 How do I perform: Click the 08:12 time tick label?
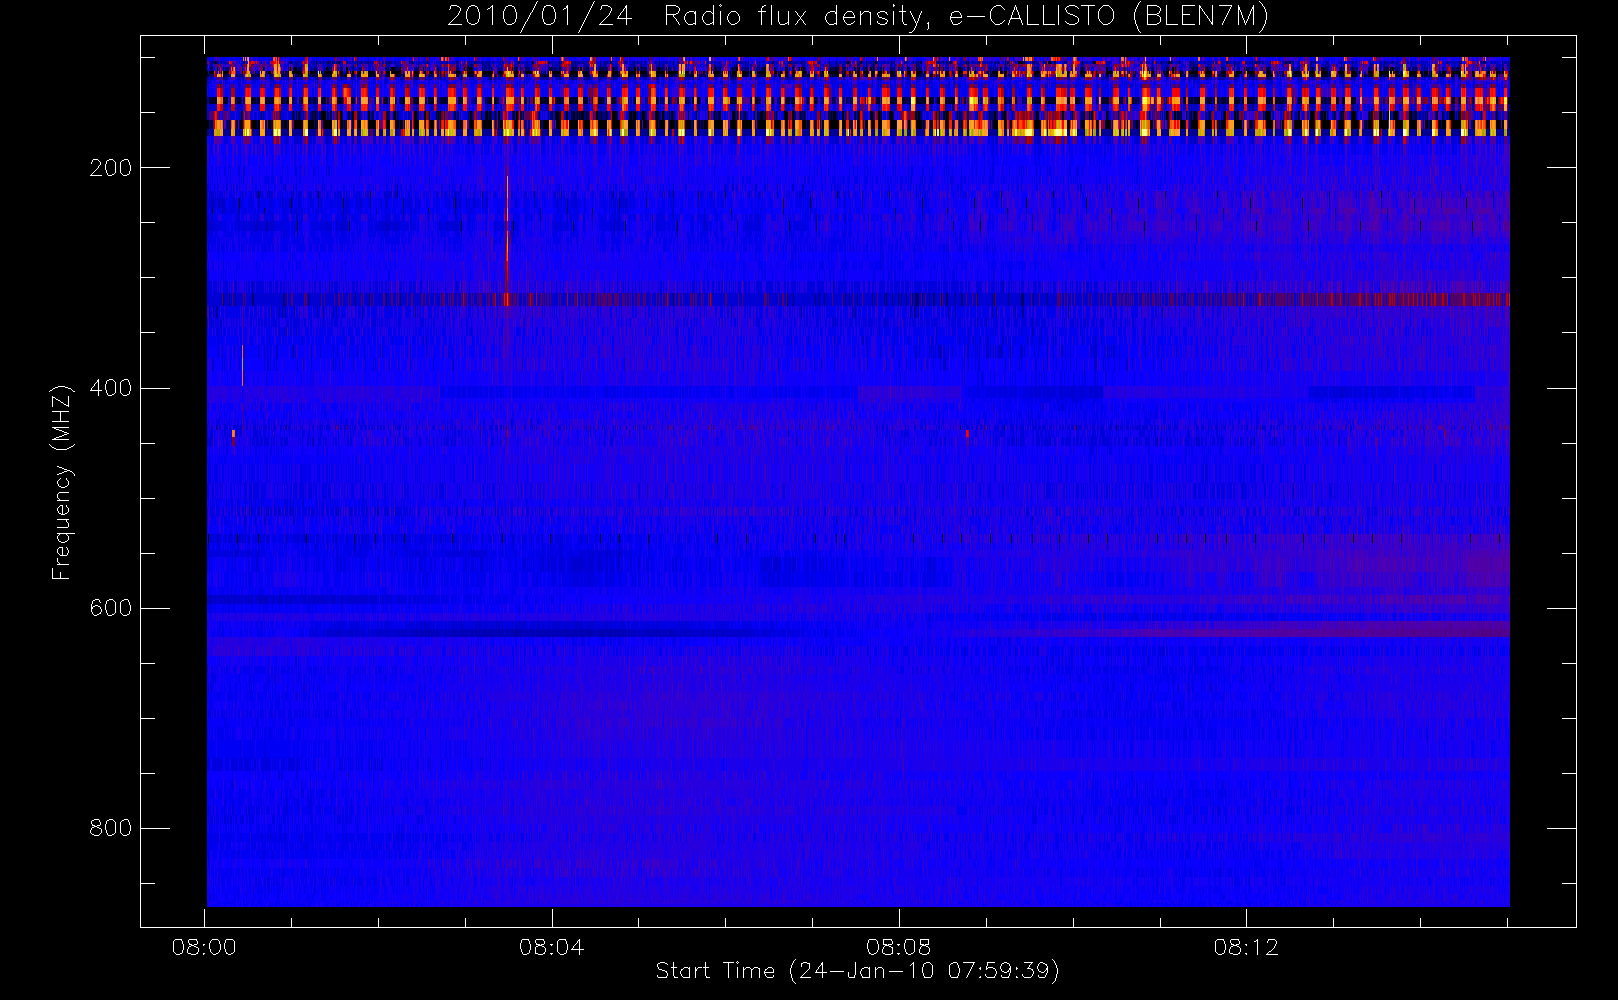[1246, 947]
